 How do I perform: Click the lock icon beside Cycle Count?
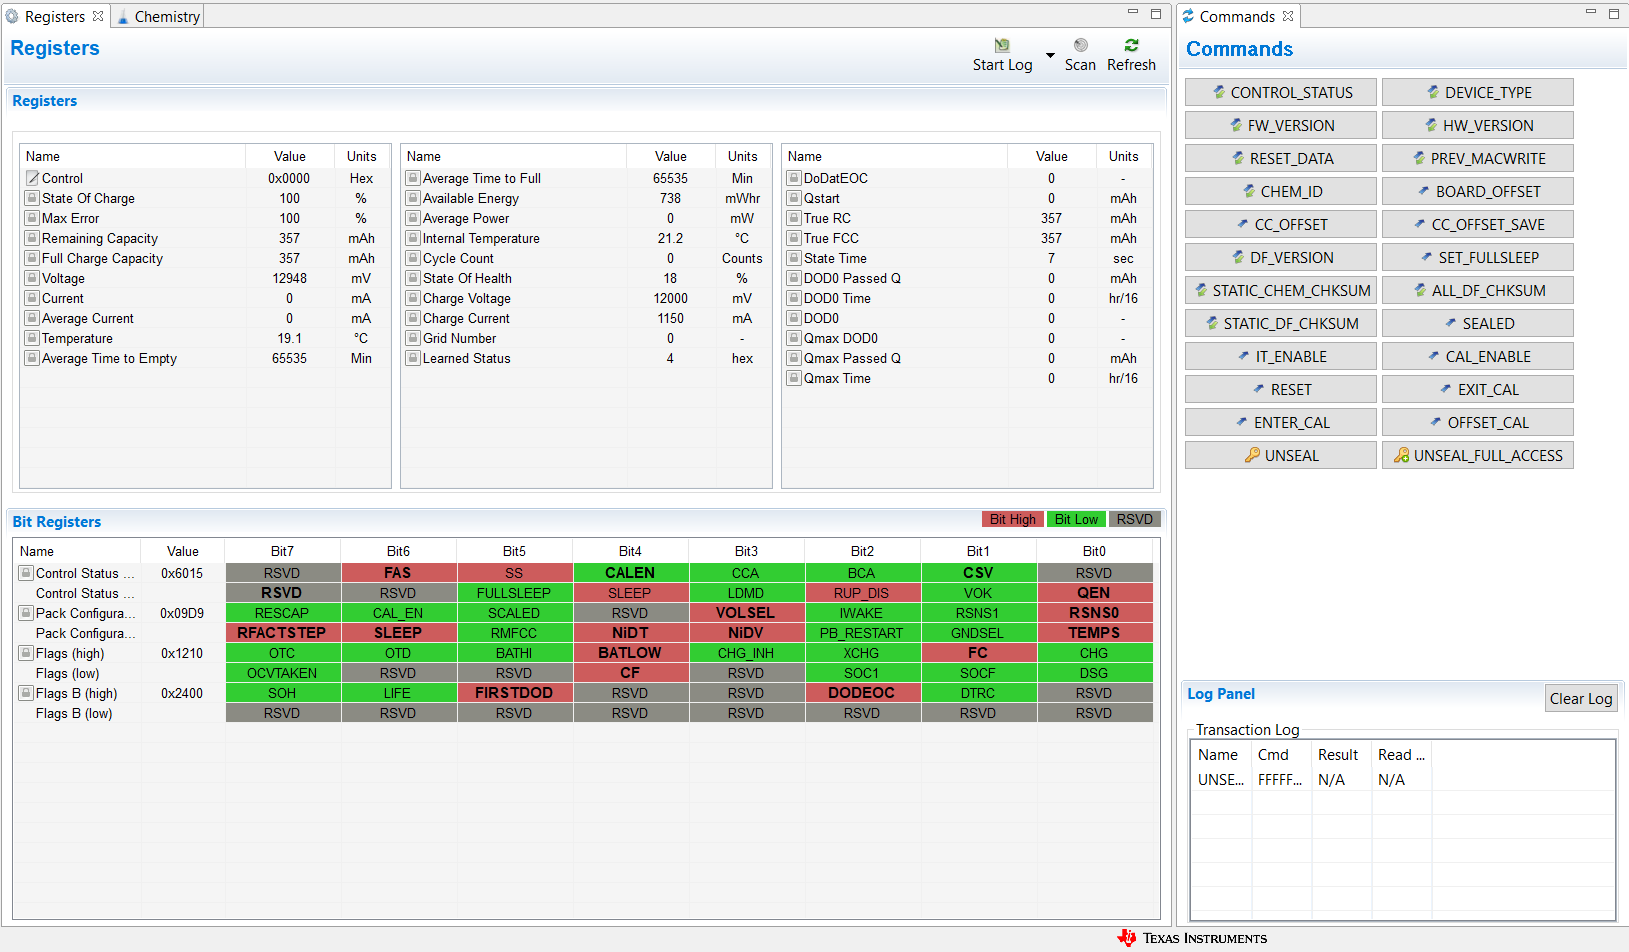coord(413,258)
